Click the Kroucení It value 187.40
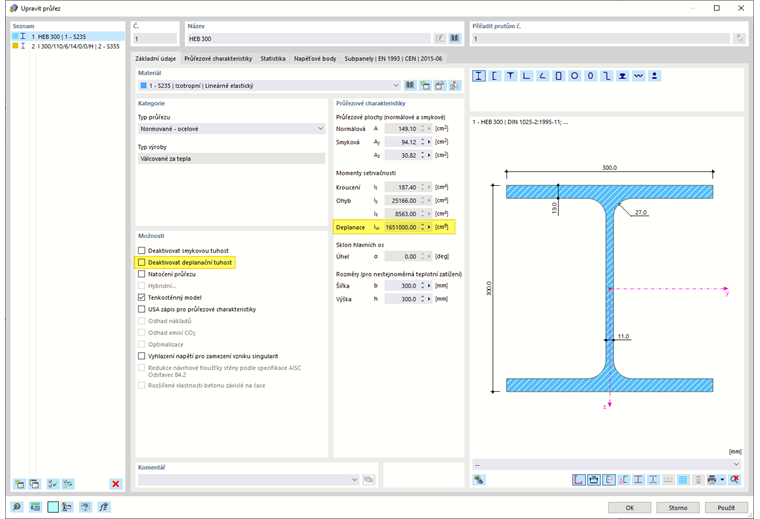This screenshot has width=760, height=519. coord(401,187)
